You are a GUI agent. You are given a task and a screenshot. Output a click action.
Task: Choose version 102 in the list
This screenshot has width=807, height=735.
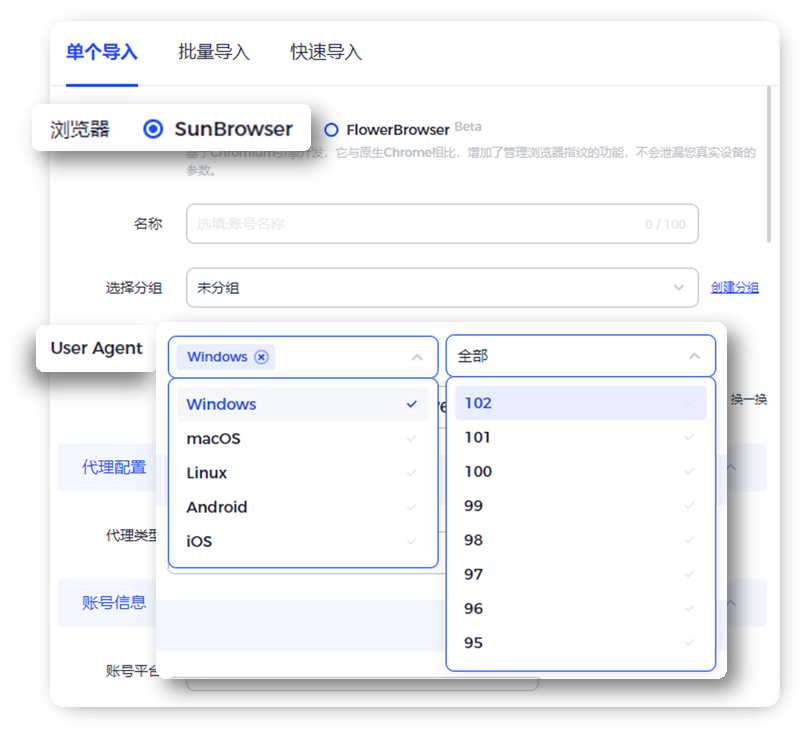coord(581,403)
